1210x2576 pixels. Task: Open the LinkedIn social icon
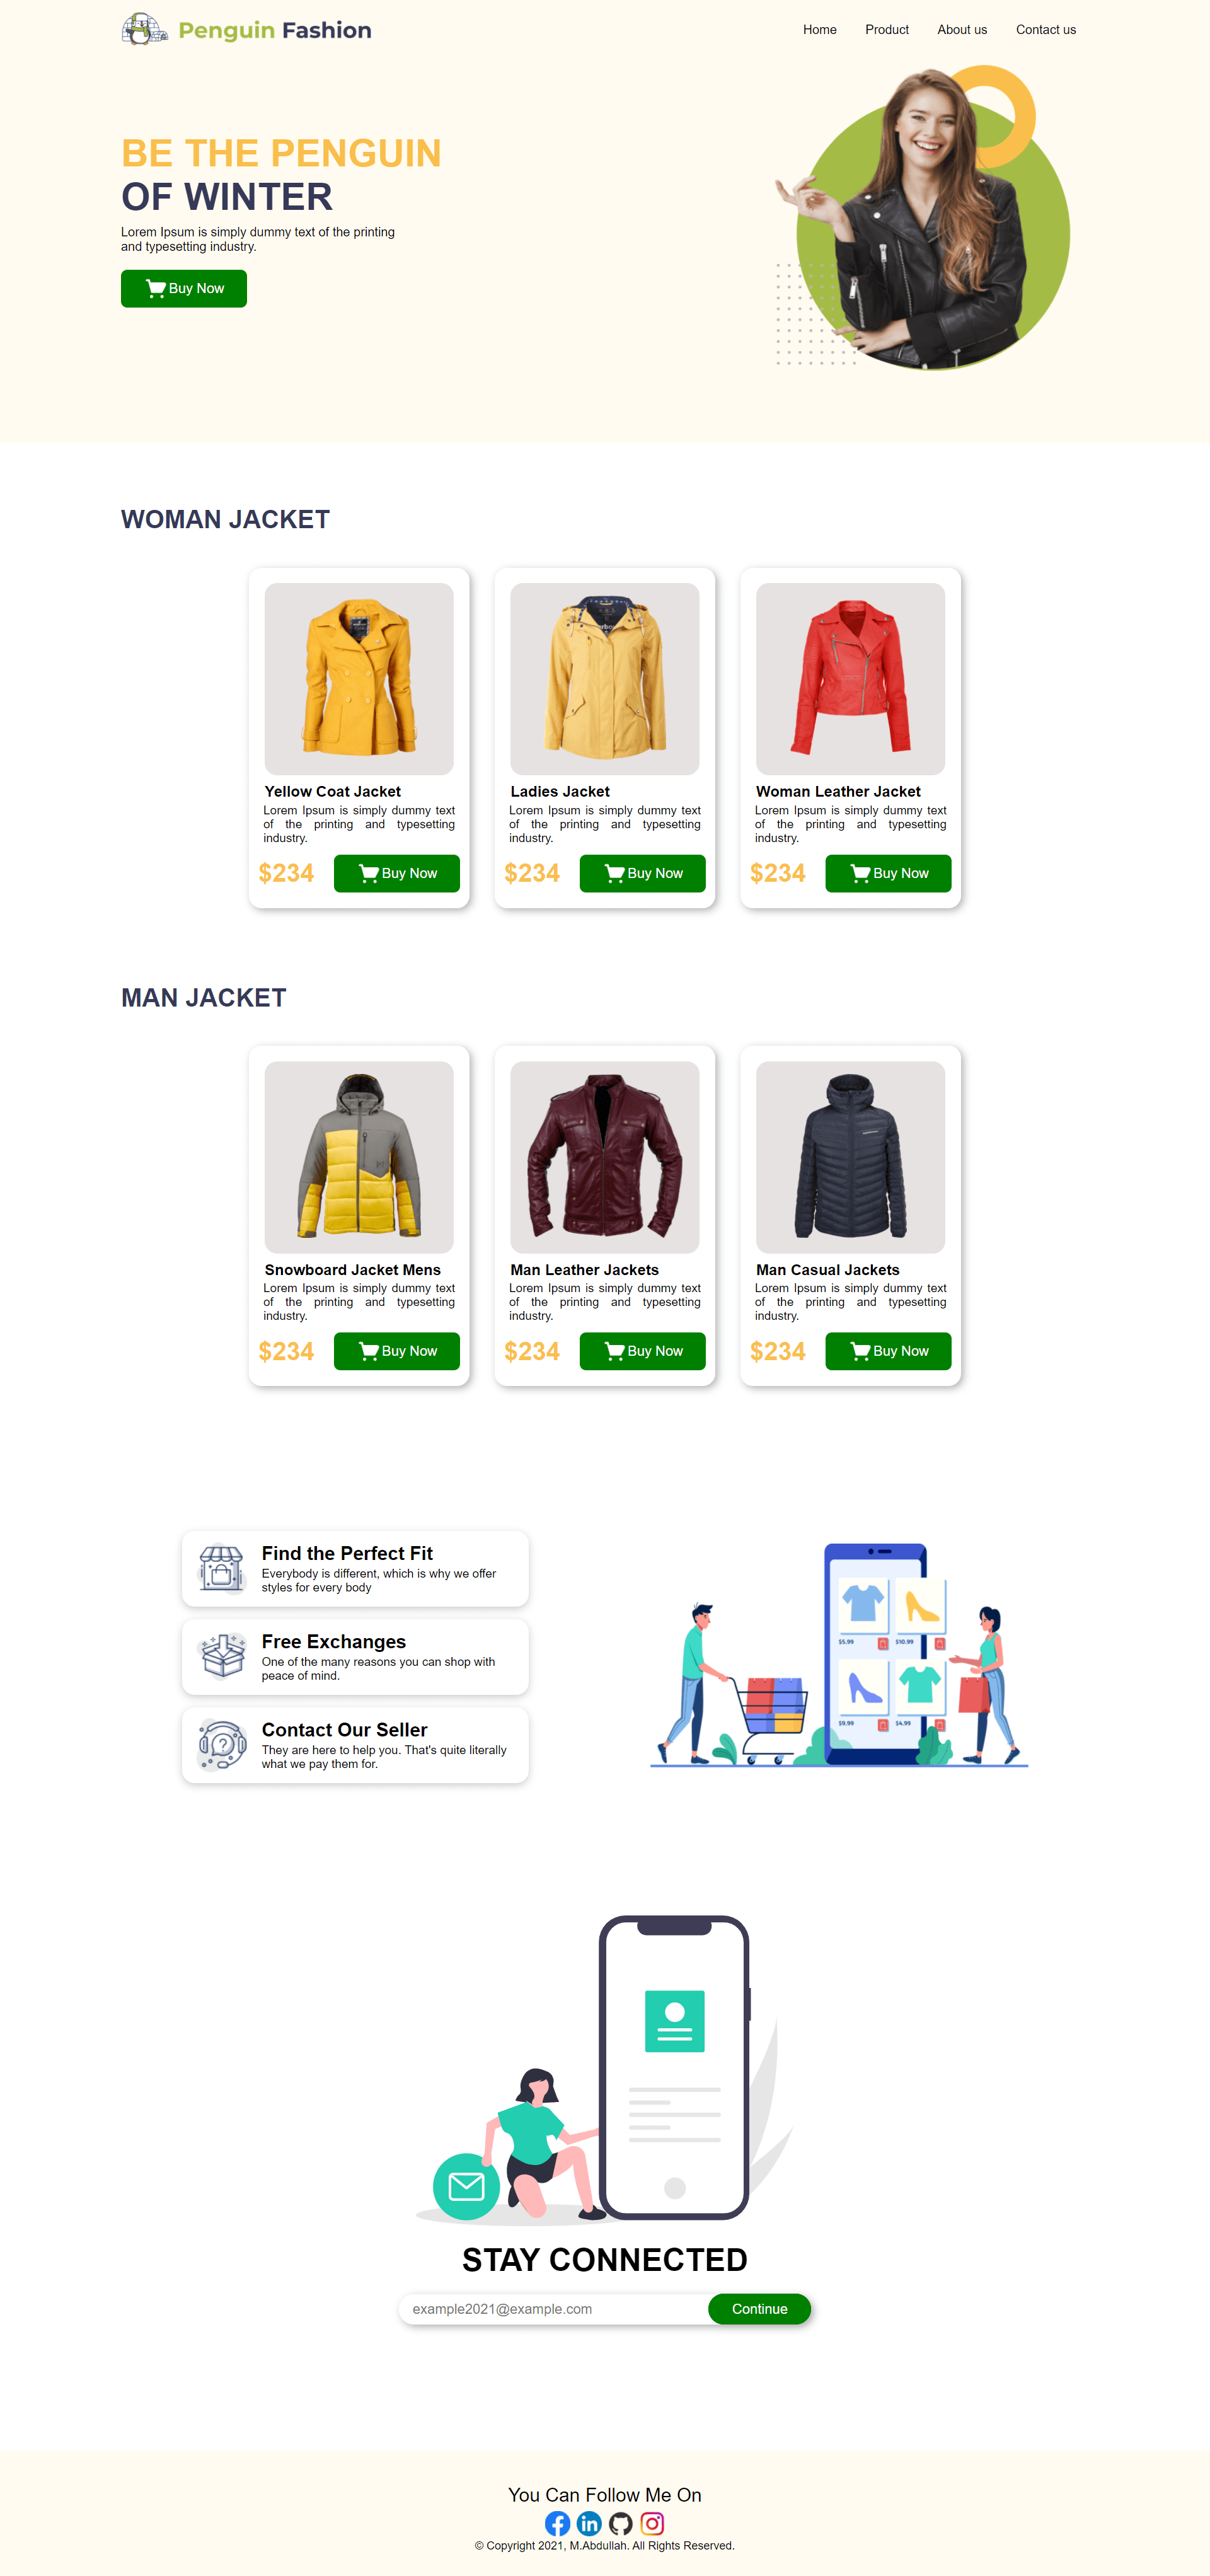point(589,2523)
